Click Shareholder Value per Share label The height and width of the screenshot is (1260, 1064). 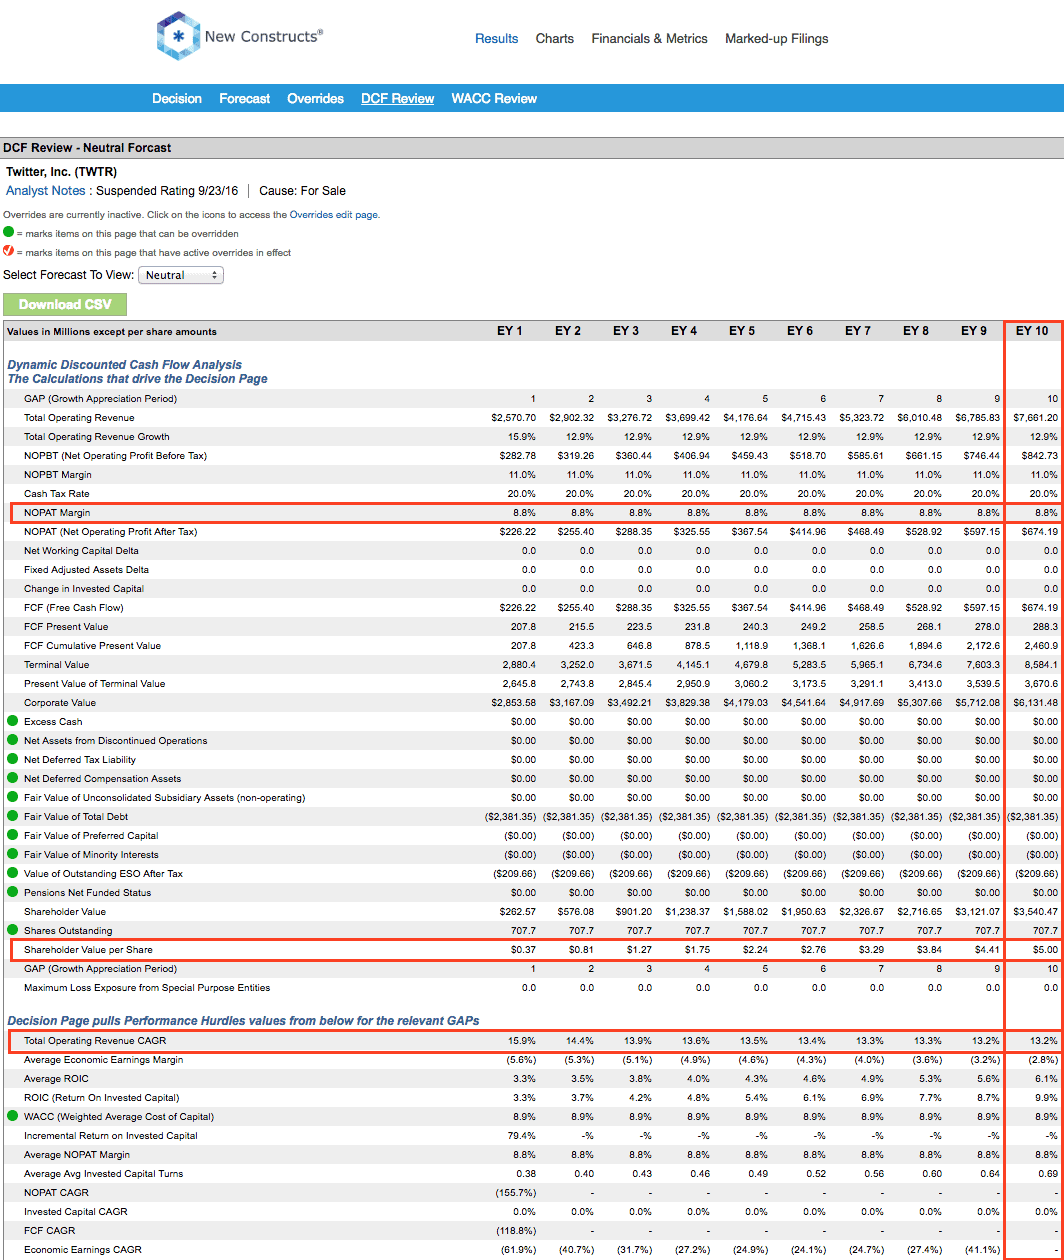click(x=88, y=949)
